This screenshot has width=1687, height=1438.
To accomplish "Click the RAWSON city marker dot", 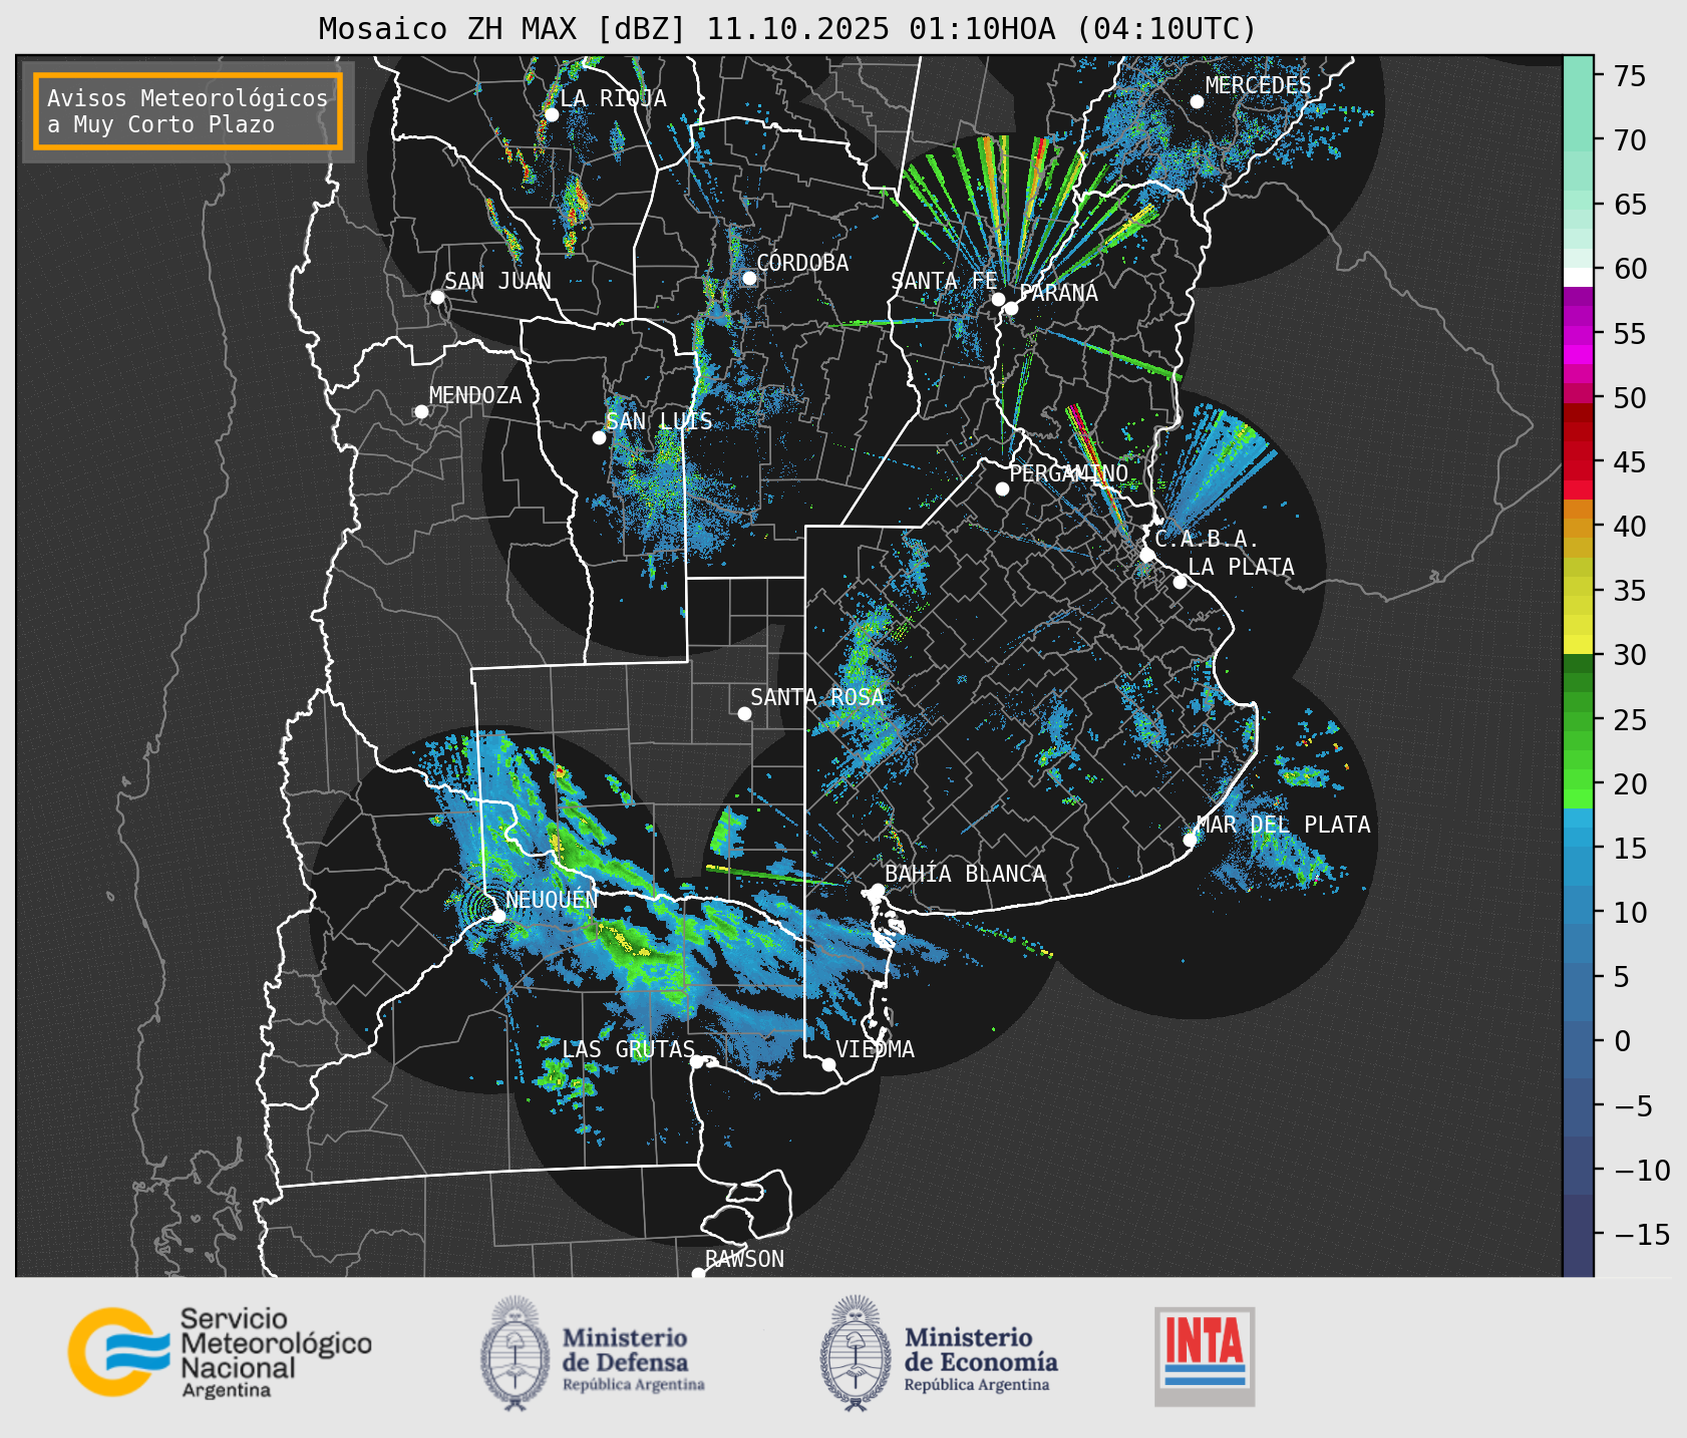I will [x=698, y=1273].
